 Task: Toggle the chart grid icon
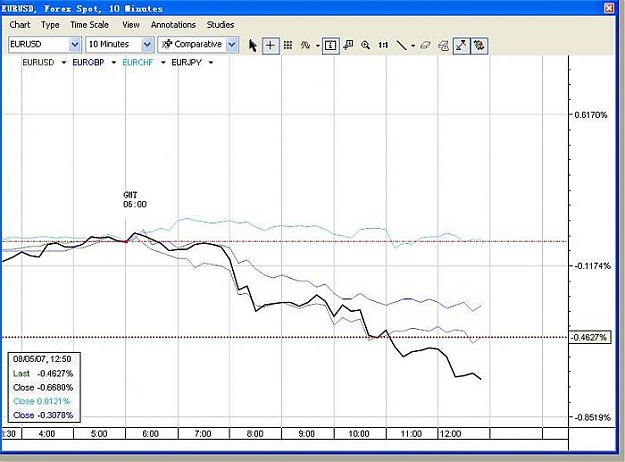pos(288,45)
